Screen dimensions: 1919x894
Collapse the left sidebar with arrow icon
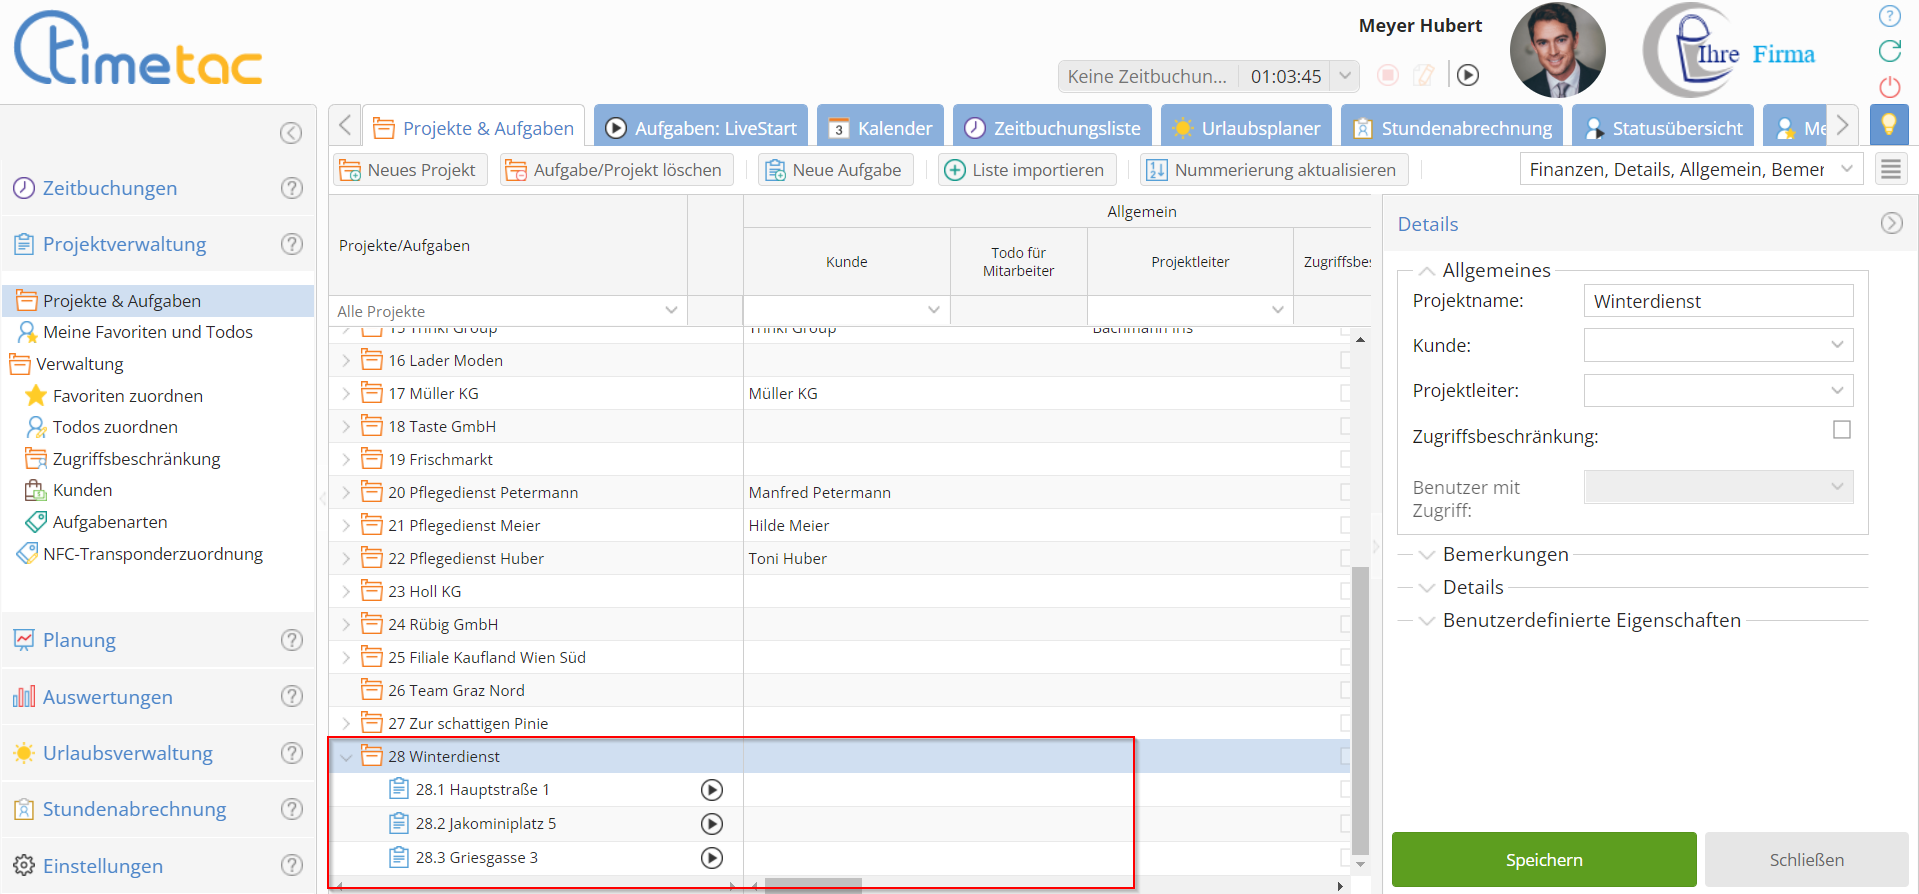(291, 133)
